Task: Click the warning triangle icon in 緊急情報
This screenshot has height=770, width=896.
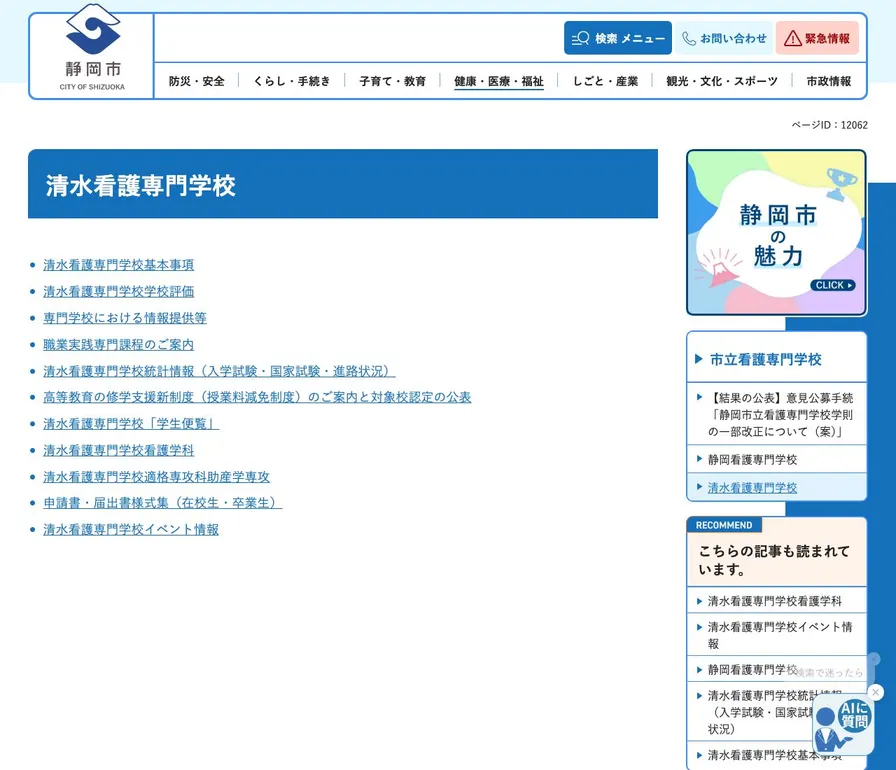Action: coord(793,38)
